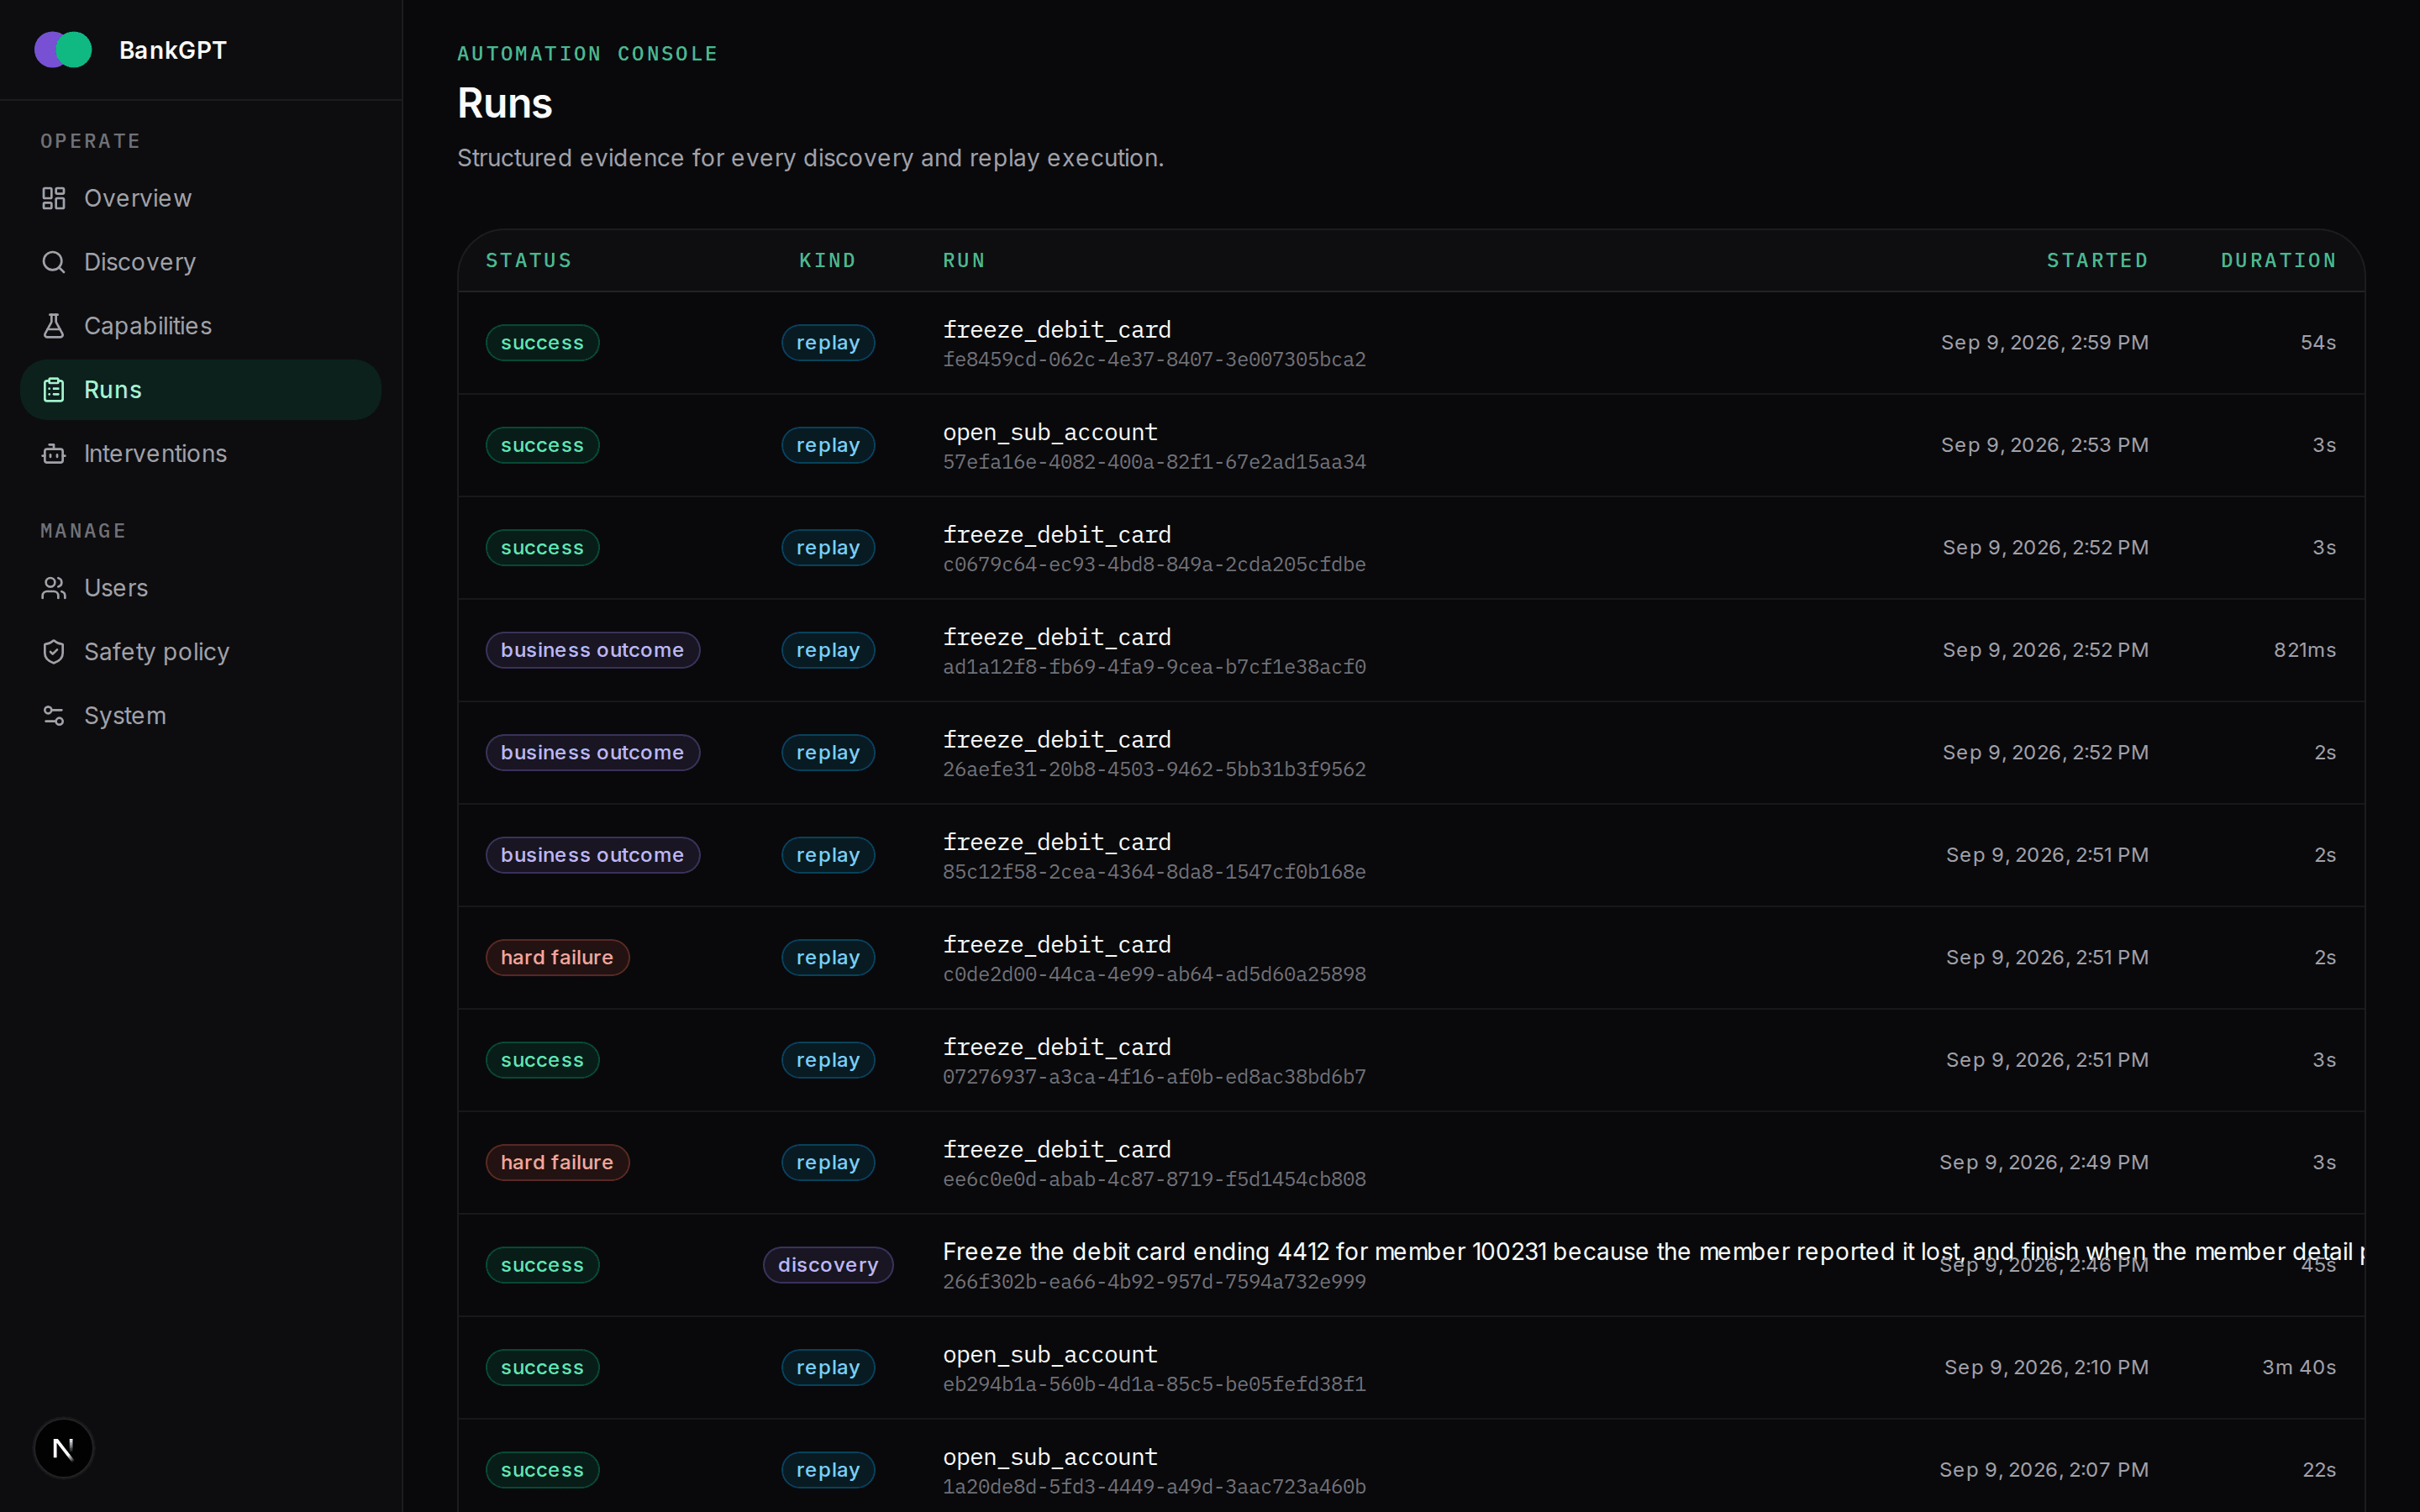Click hard failure badge on the 2:49 PM run
Viewport: 2420px width, 1512px height.
(557, 1163)
